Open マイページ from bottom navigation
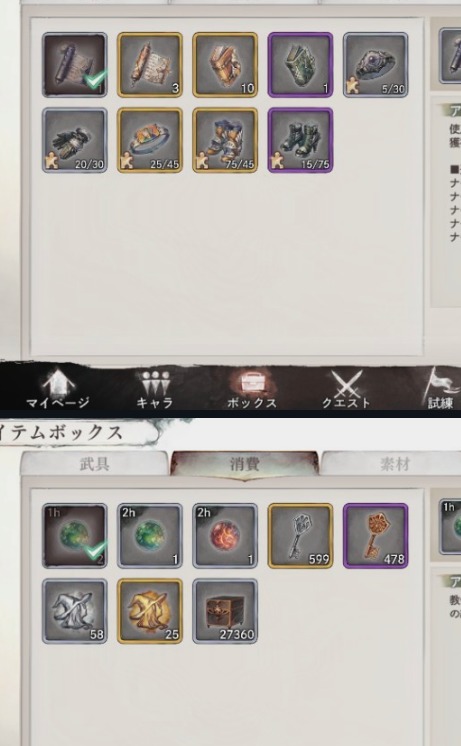Viewport: 461px width, 746px height. [x=58, y=389]
